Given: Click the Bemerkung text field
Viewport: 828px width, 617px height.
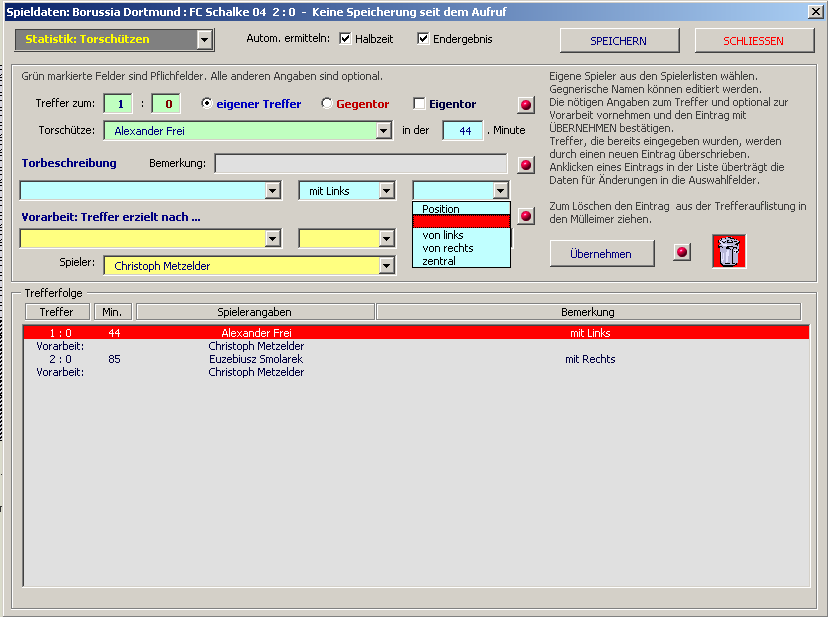Looking at the screenshot, I should pos(361,164).
